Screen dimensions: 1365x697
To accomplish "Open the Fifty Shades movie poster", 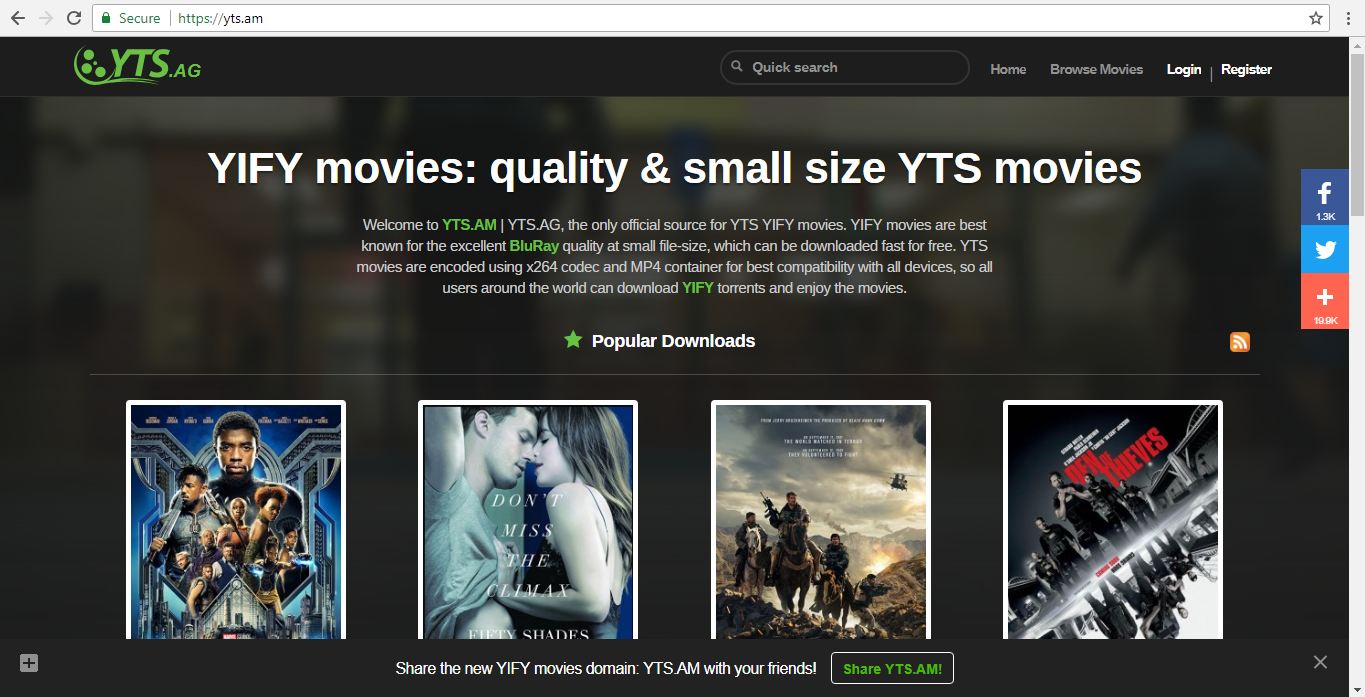I will [x=528, y=520].
